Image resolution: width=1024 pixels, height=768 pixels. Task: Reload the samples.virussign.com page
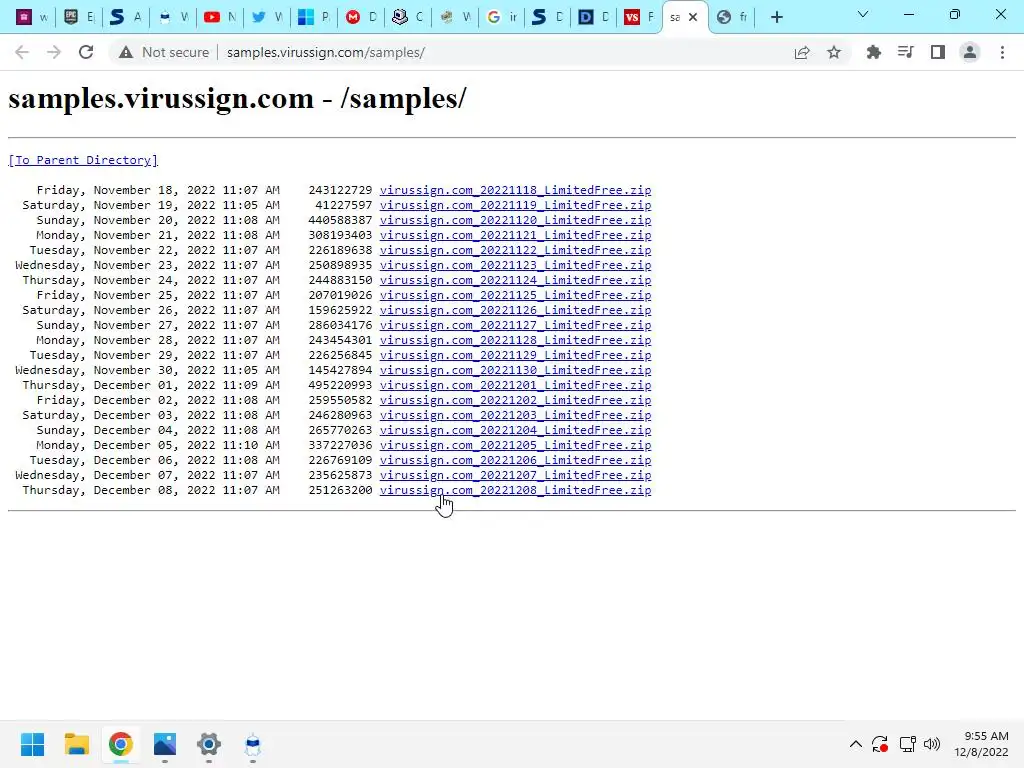tap(86, 52)
